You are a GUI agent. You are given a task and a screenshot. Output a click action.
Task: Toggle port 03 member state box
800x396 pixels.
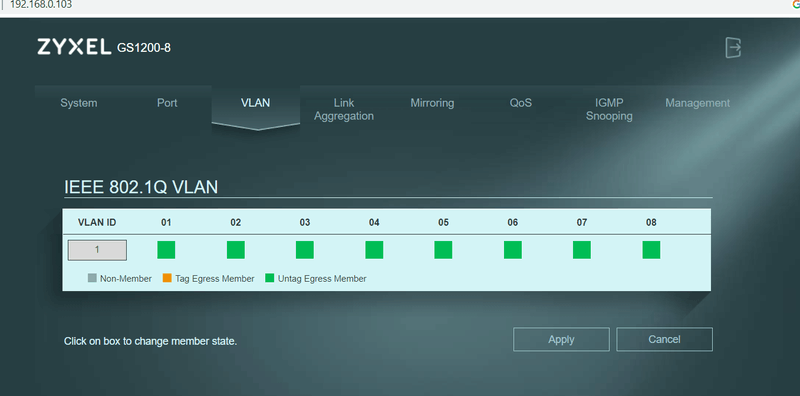click(x=305, y=250)
